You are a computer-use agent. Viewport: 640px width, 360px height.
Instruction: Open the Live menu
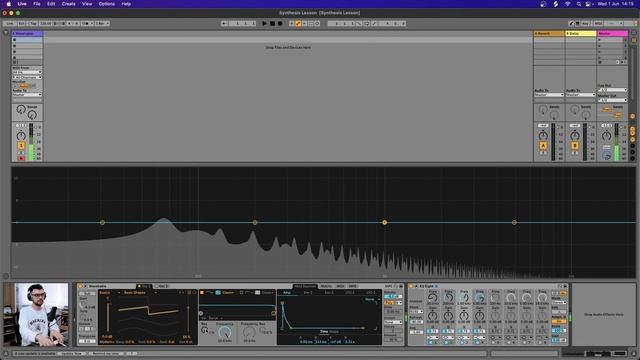click(22, 4)
